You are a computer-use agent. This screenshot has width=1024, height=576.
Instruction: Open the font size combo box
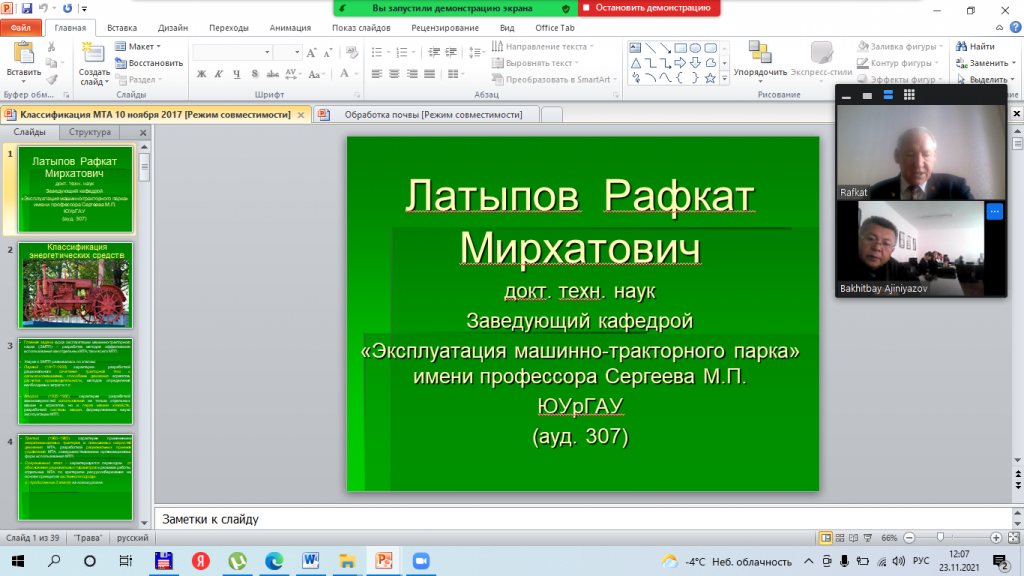click(x=287, y=52)
